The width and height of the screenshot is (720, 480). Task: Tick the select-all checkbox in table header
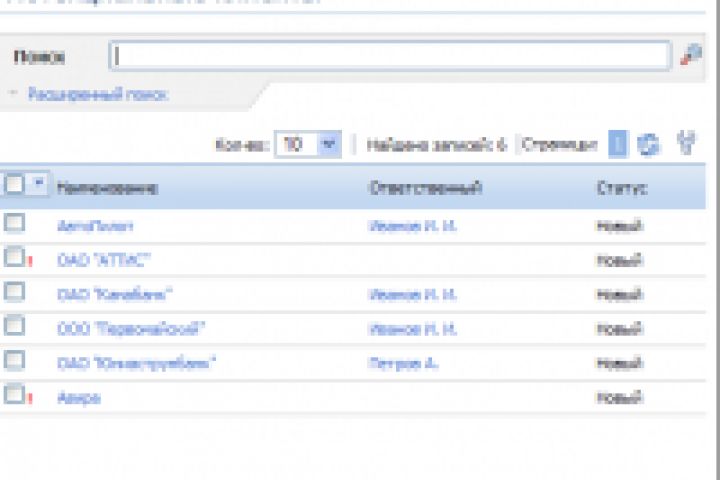click(x=14, y=185)
